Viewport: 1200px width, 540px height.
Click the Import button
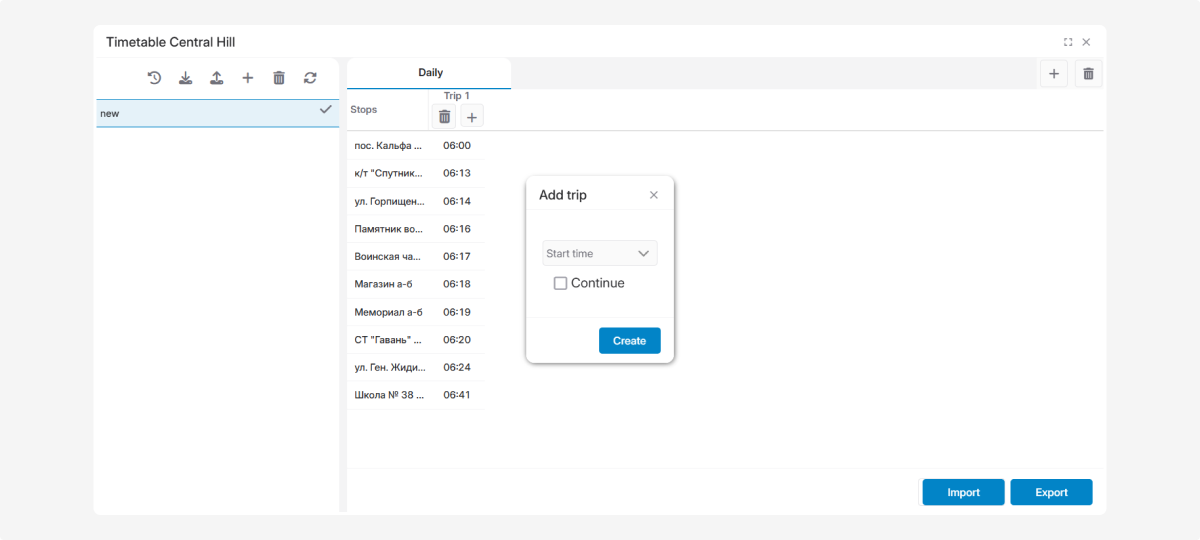963,492
